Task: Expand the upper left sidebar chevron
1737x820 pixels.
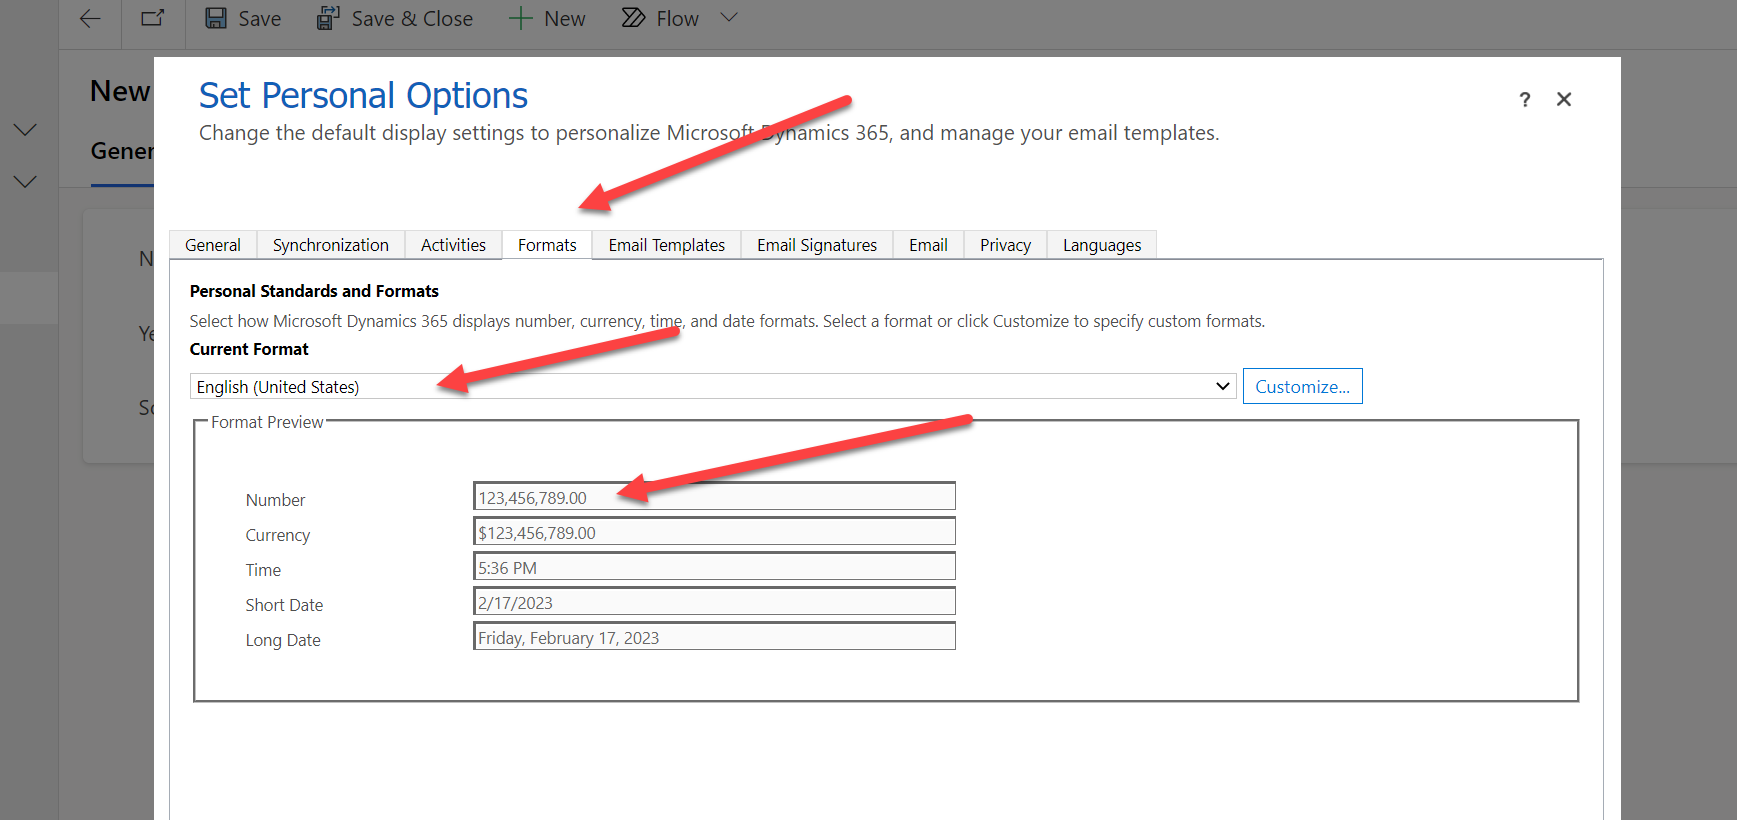Action: 25,130
